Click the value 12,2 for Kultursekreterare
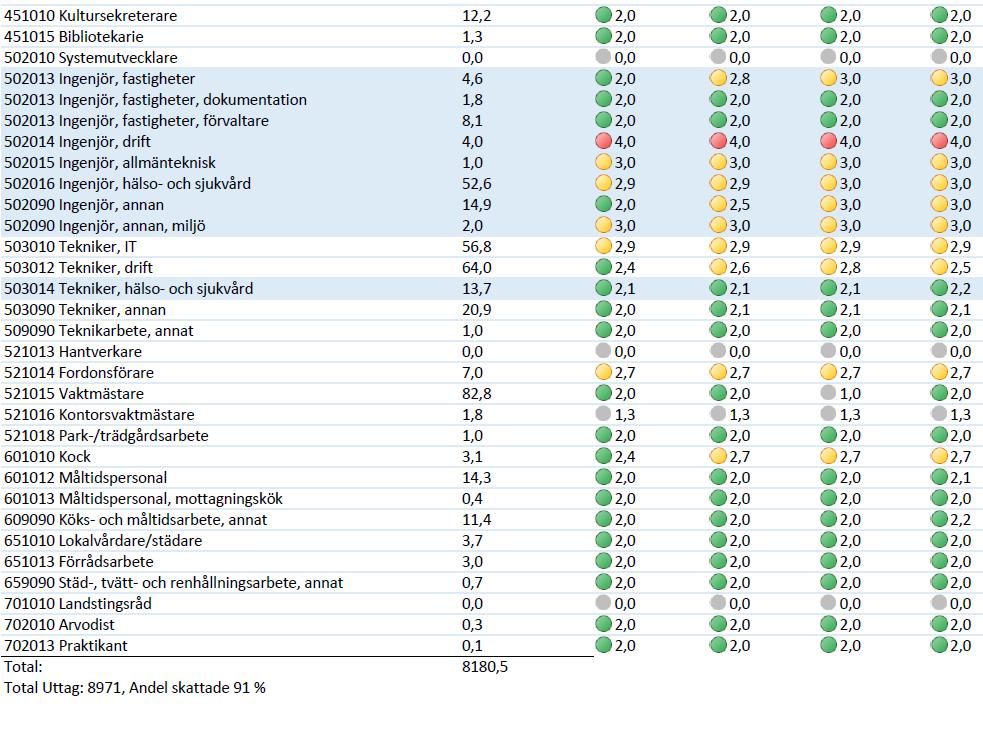 coord(476,16)
